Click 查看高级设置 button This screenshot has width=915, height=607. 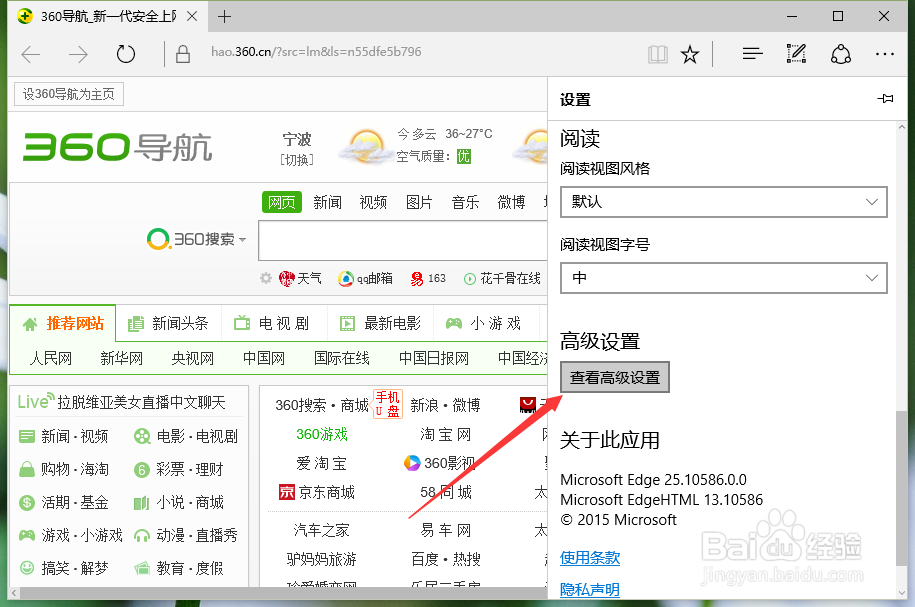[x=614, y=377]
